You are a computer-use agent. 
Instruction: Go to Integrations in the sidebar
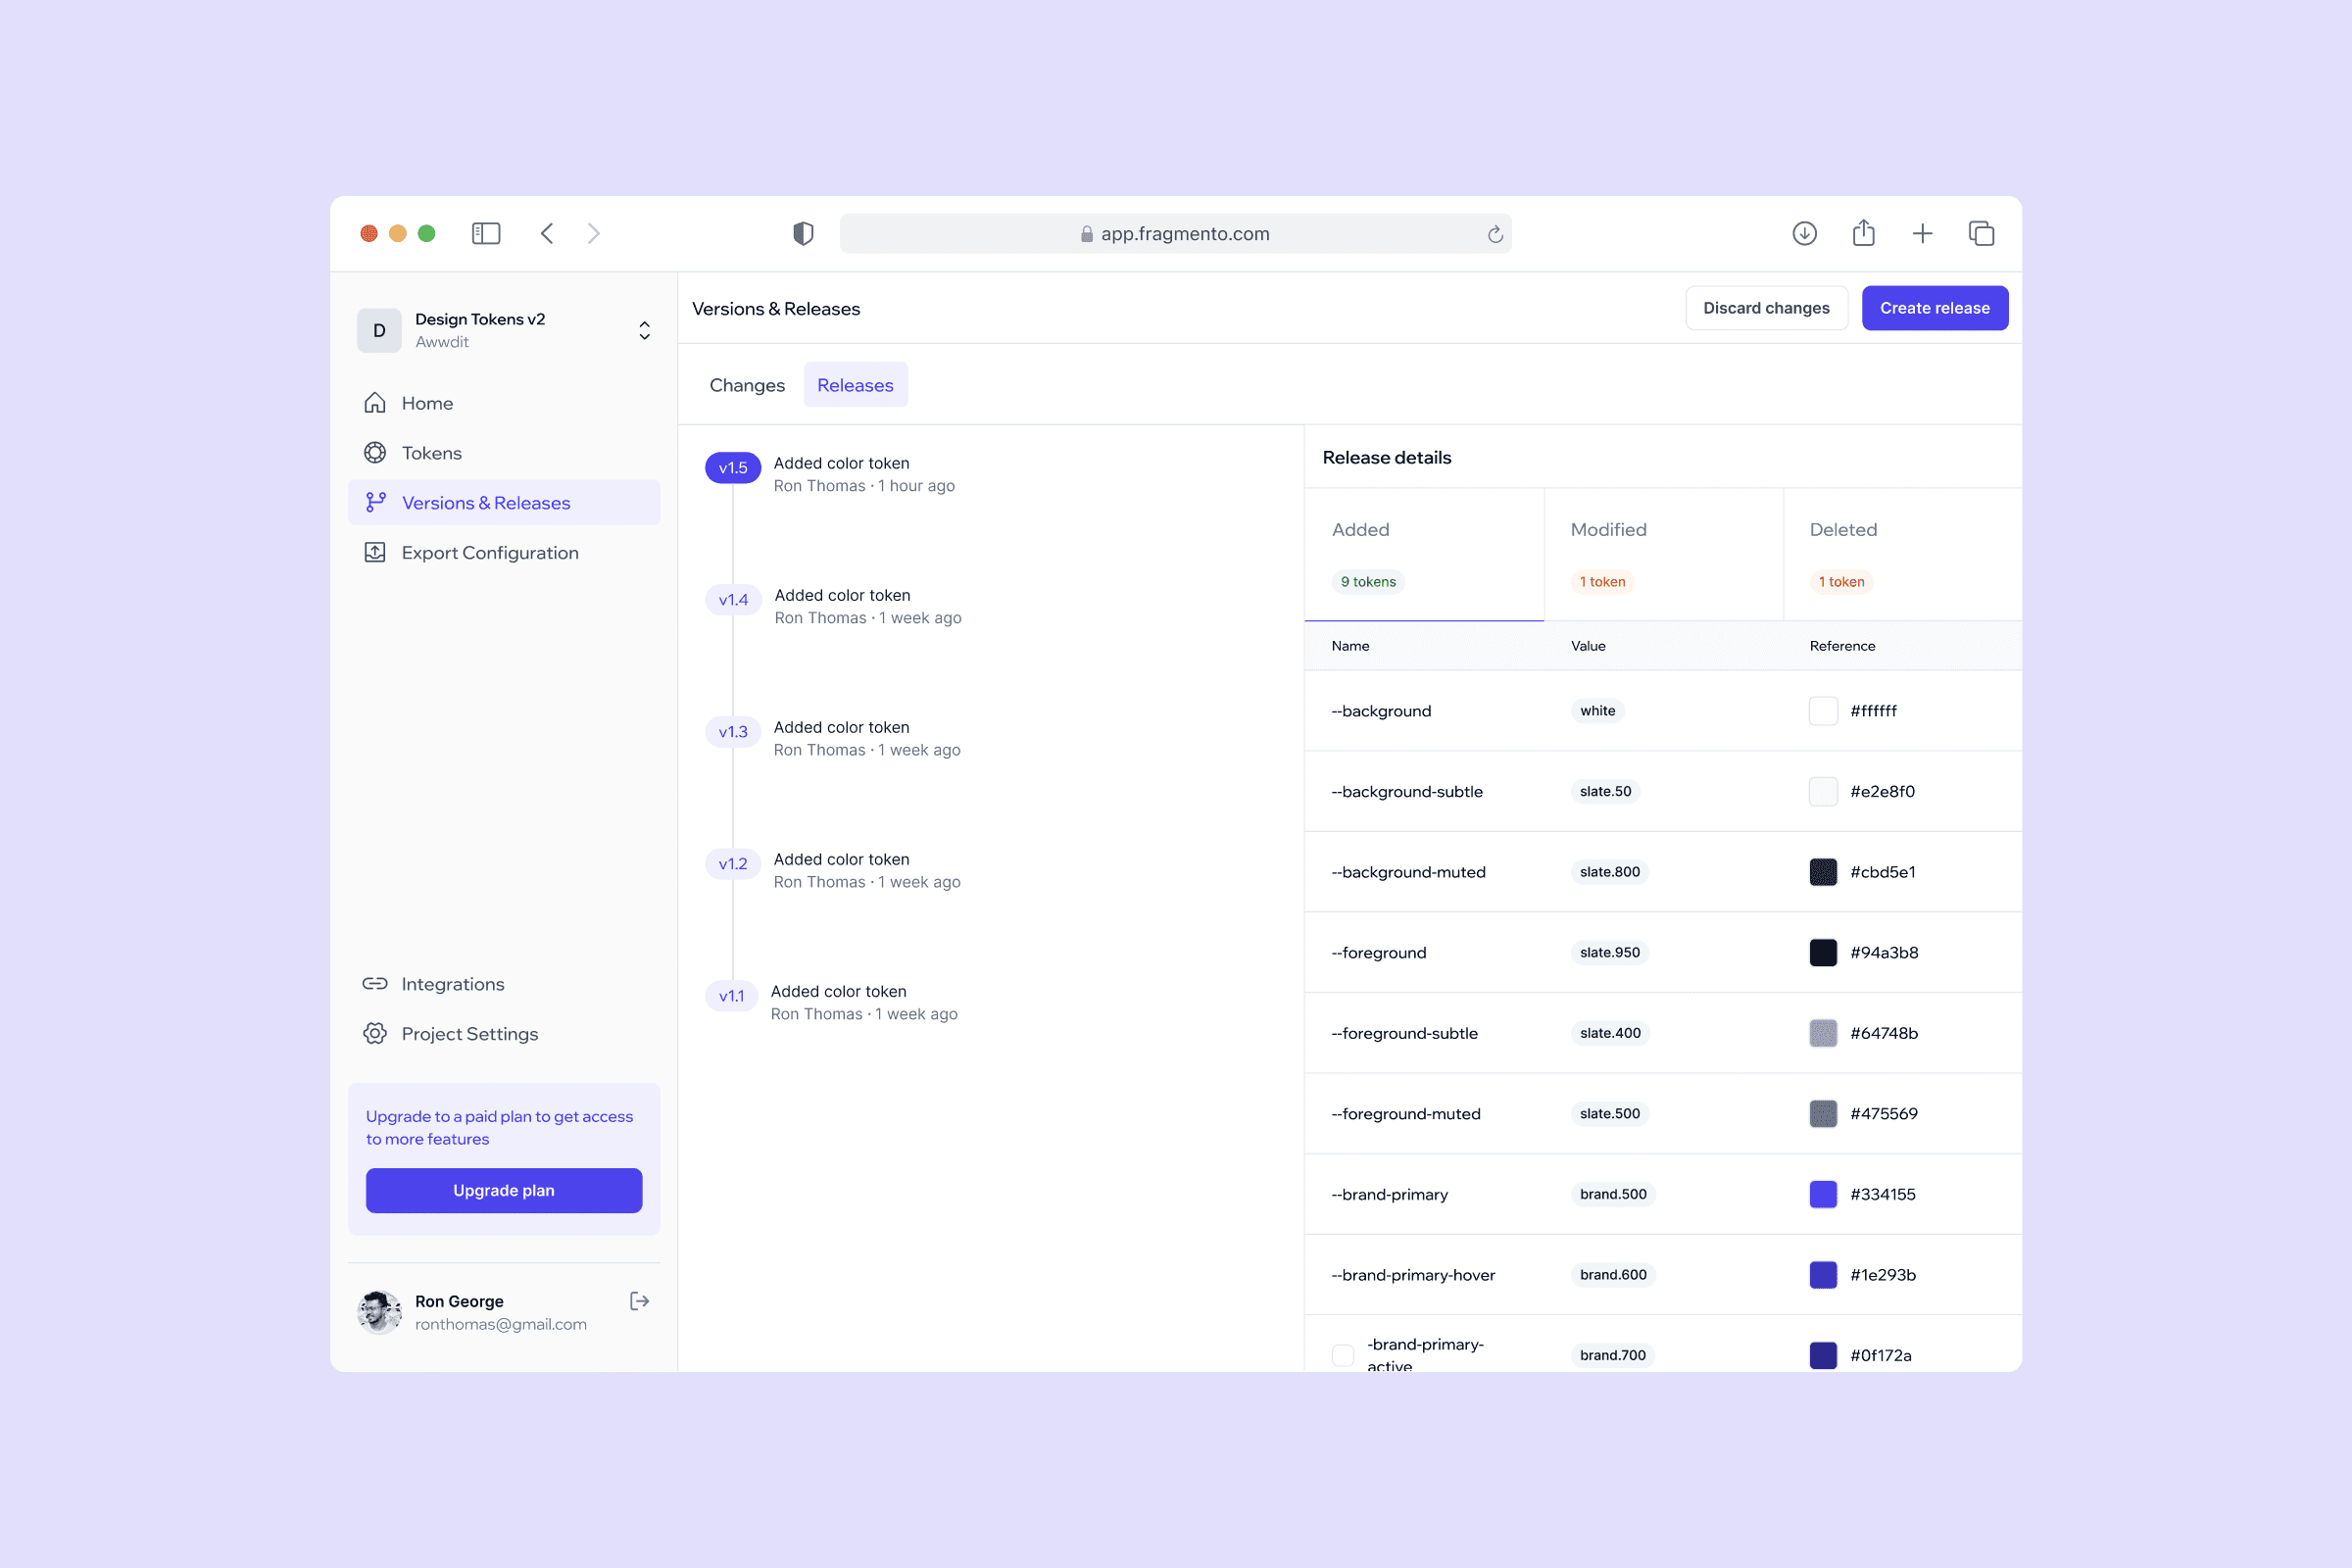[452, 984]
